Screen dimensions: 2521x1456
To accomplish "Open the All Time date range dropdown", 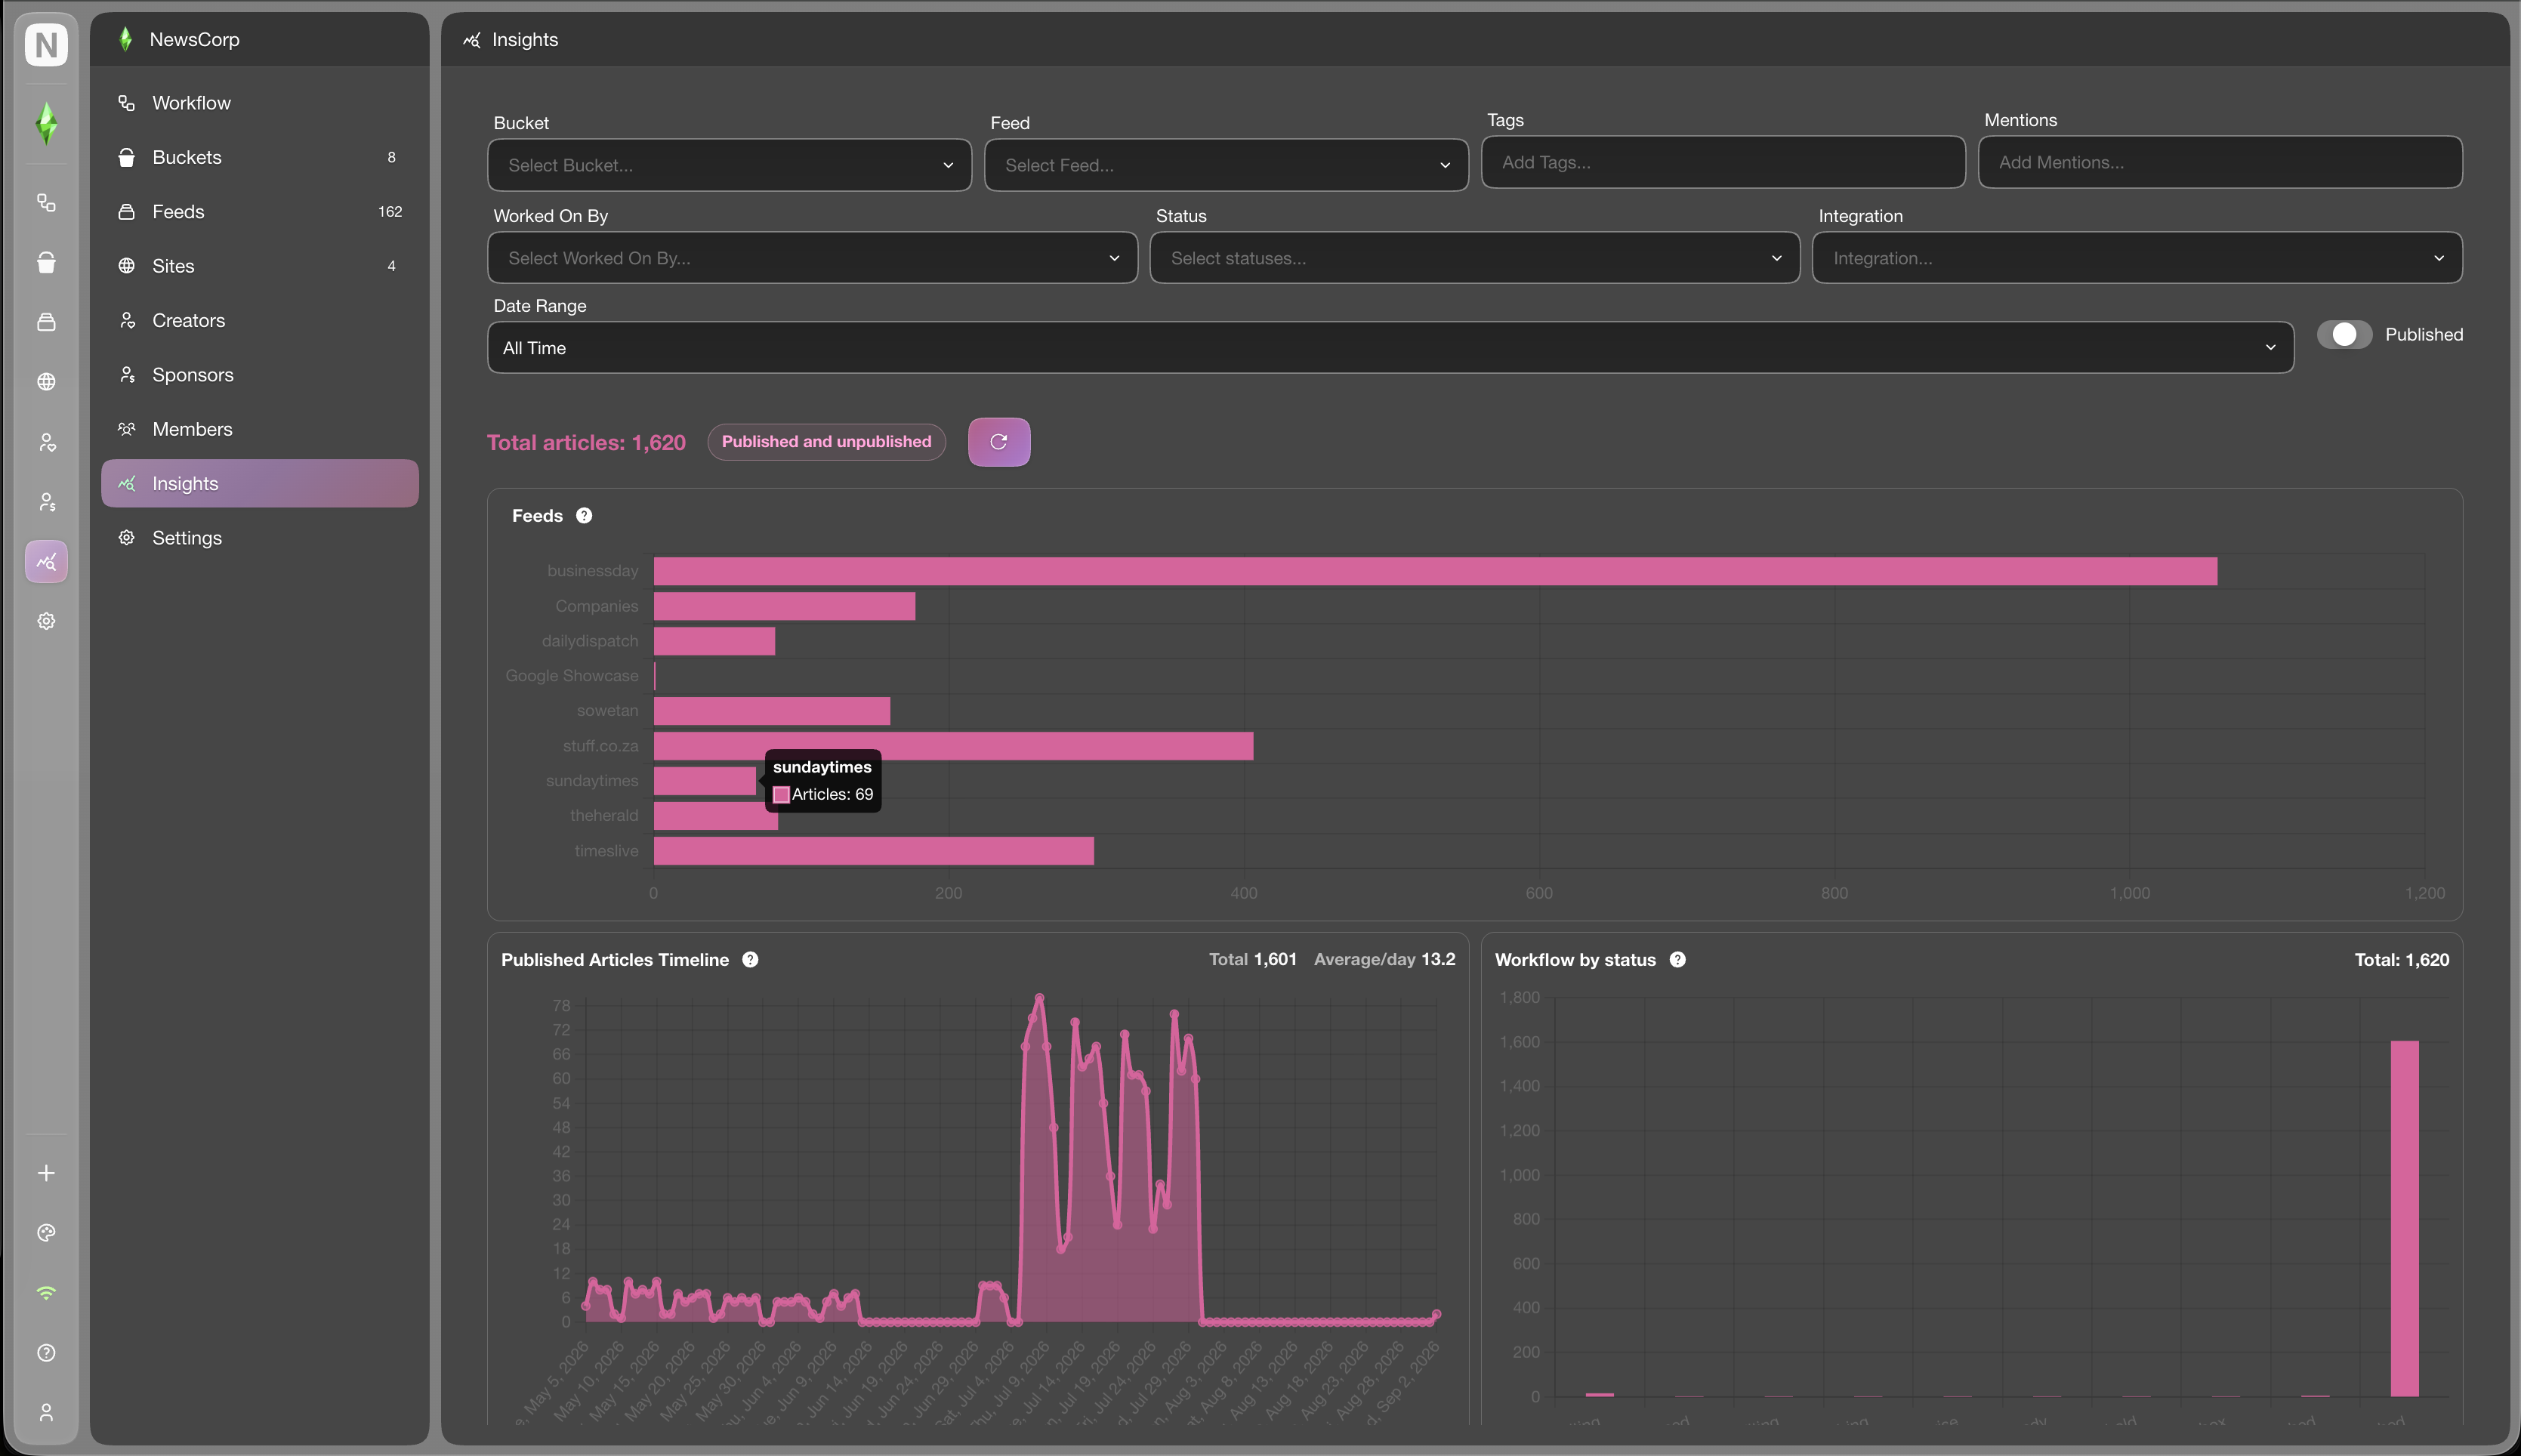I will [x=1390, y=348].
